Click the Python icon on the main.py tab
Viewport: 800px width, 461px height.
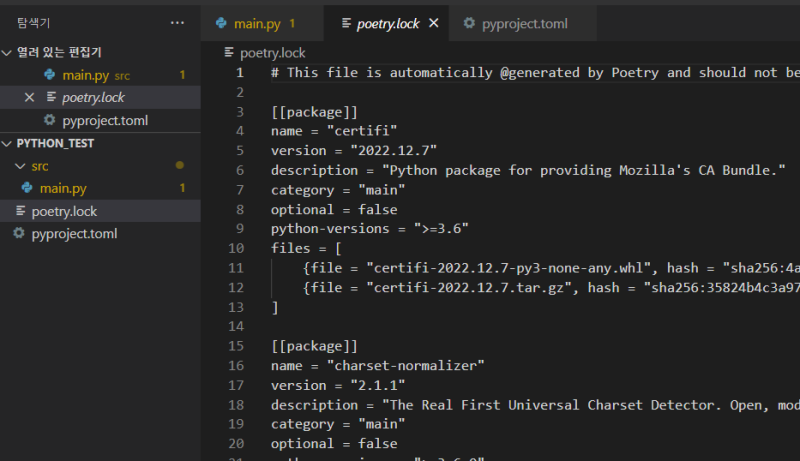pyautogui.click(x=222, y=23)
